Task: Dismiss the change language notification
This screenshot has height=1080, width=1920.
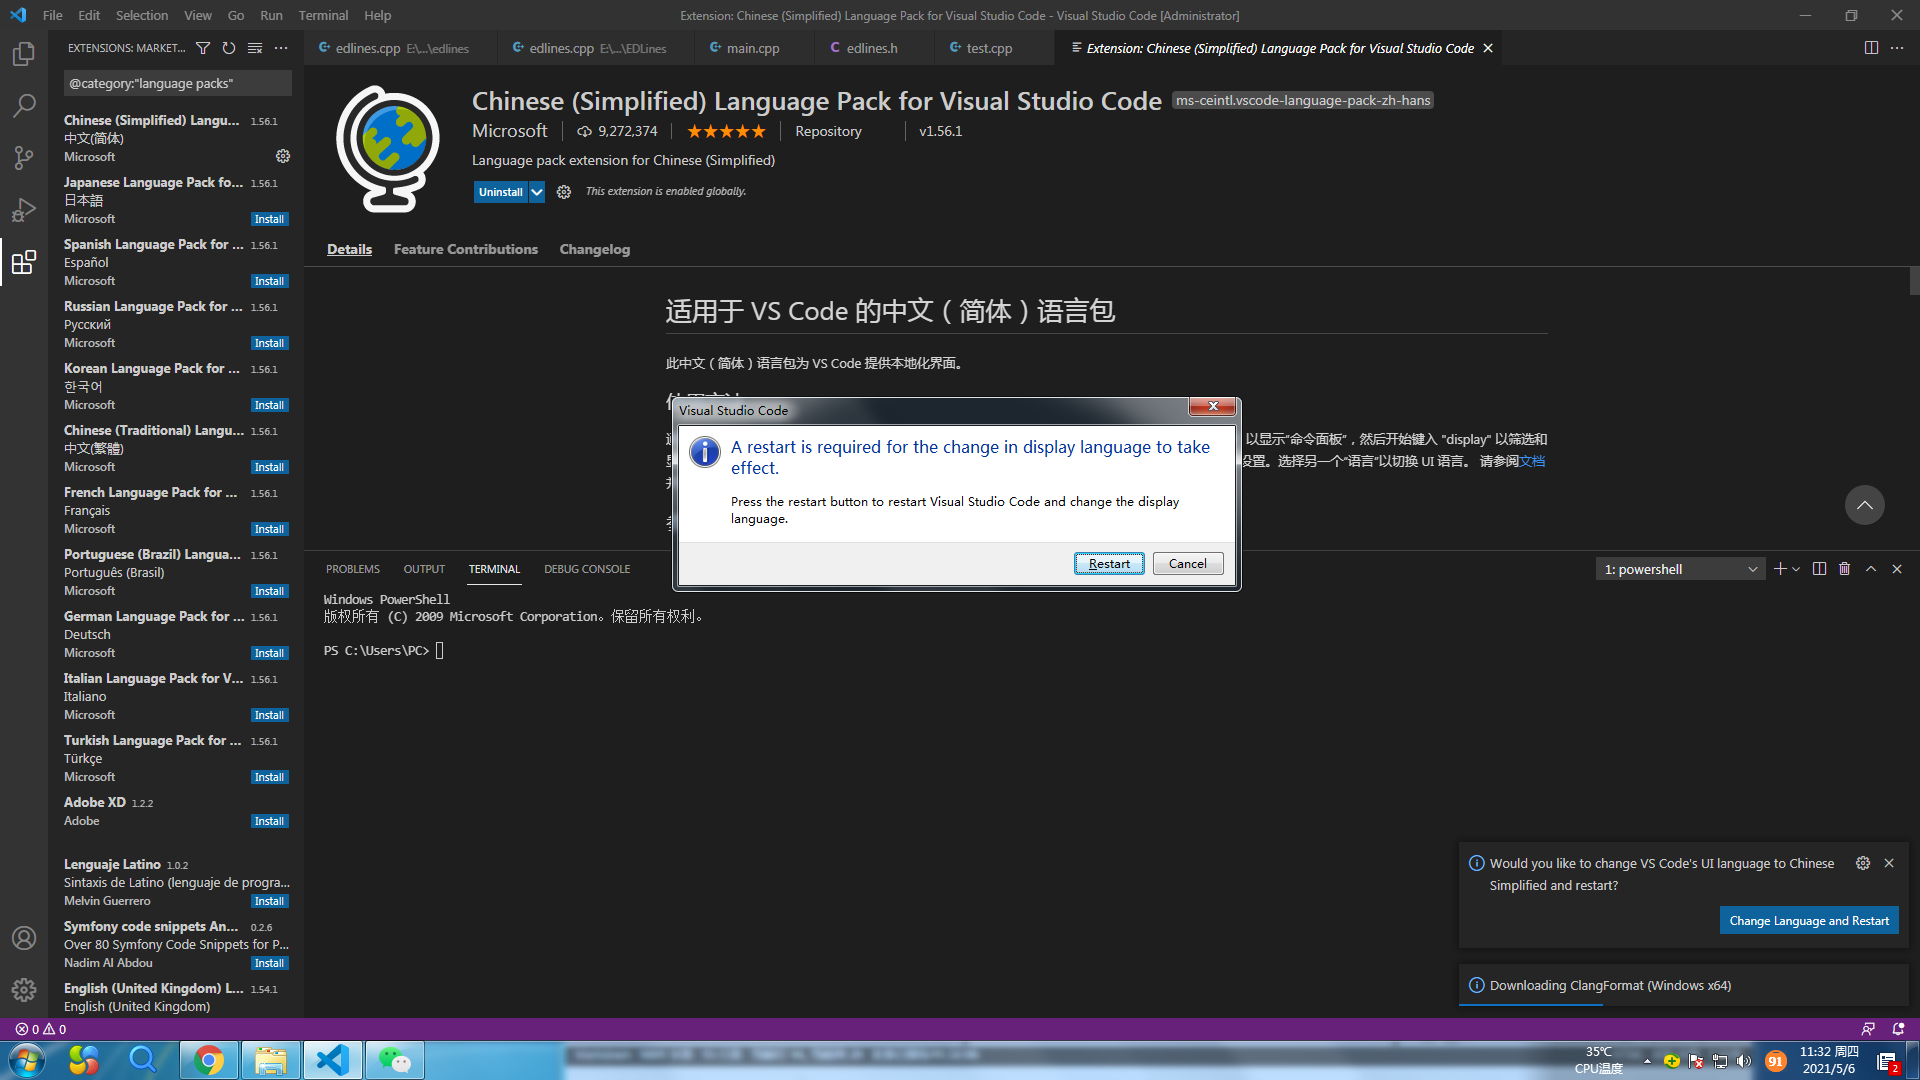Action: [x=1889, y=863]
